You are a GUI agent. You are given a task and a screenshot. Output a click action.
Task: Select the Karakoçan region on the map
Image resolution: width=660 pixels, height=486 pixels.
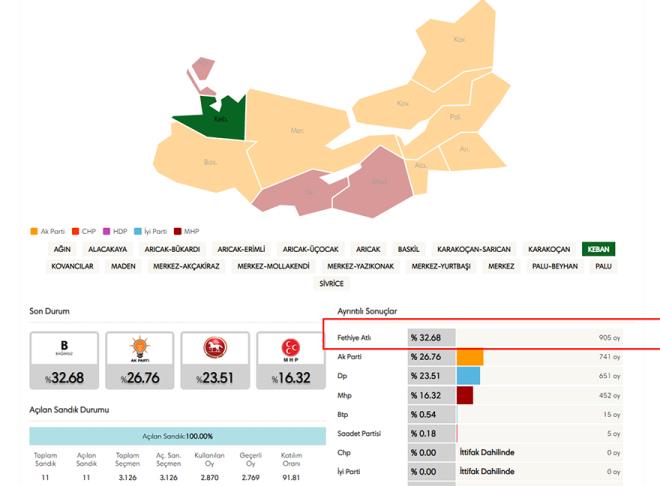[x=459, y=40]
